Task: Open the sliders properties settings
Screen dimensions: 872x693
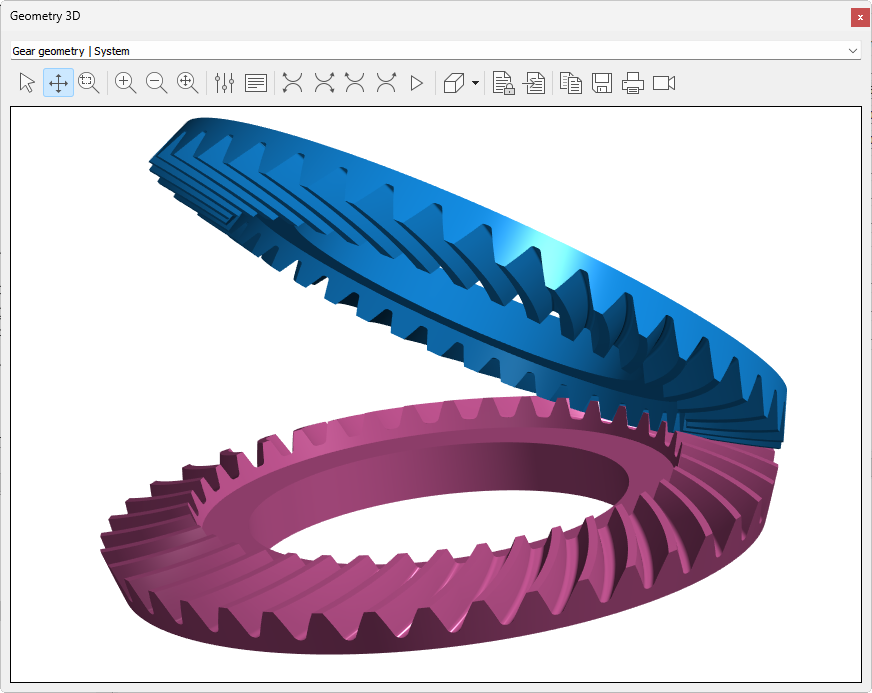Action: click(x=224, y=83)
